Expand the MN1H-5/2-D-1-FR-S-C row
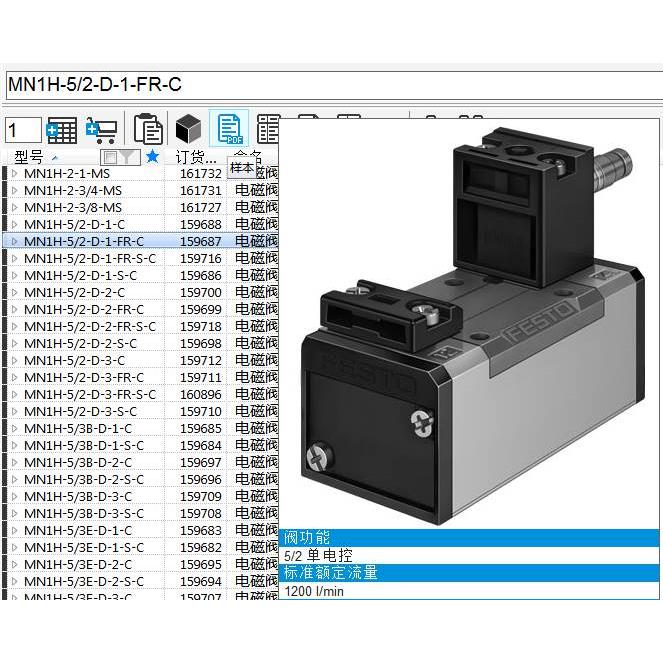 click(x=15, y=258)
